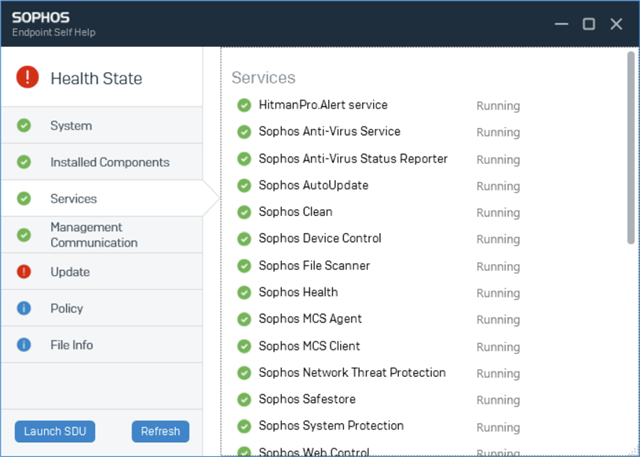
Task: Open the Installed Components section
Action: [102, 162]
